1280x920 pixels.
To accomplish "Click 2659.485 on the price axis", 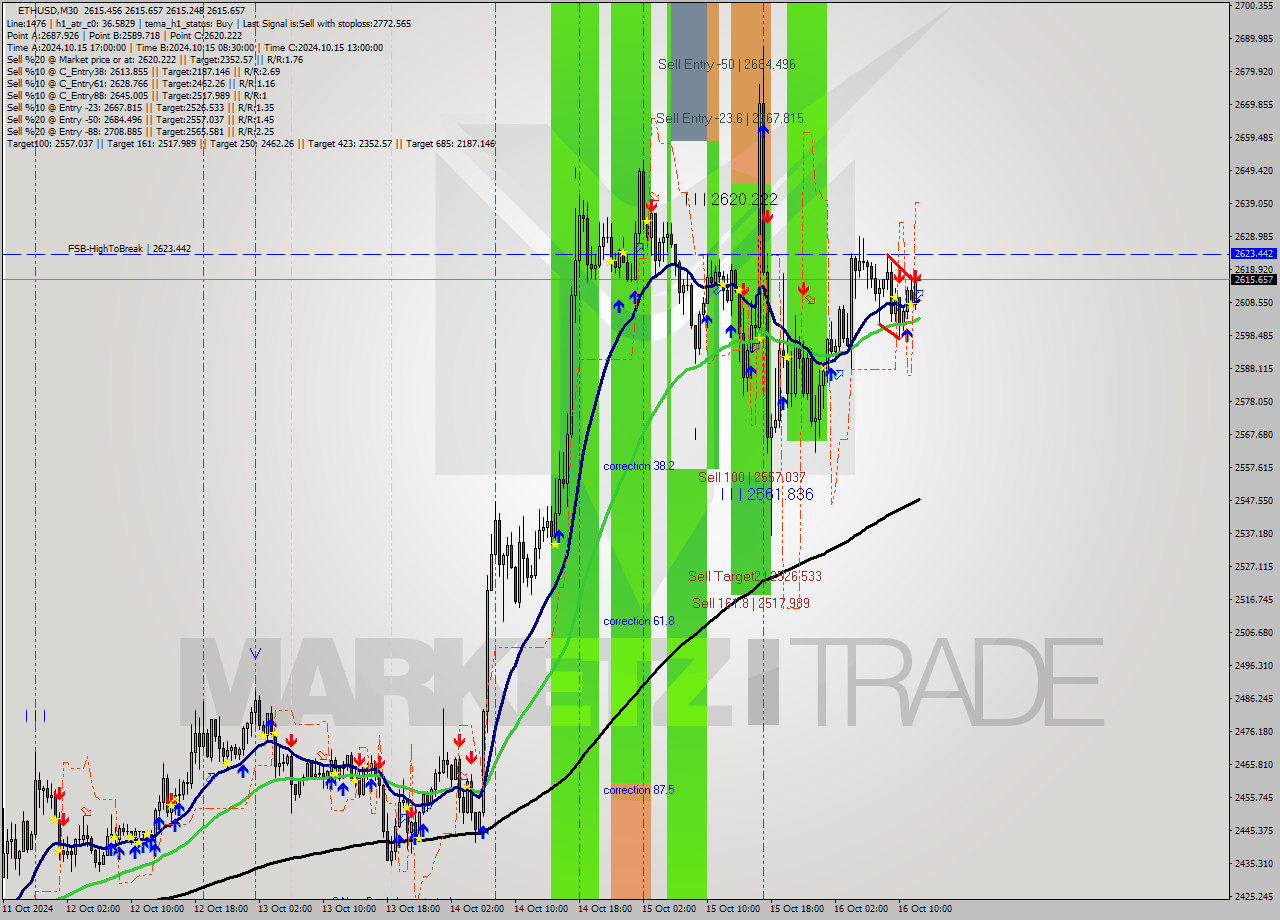I will click(1254, 138).
